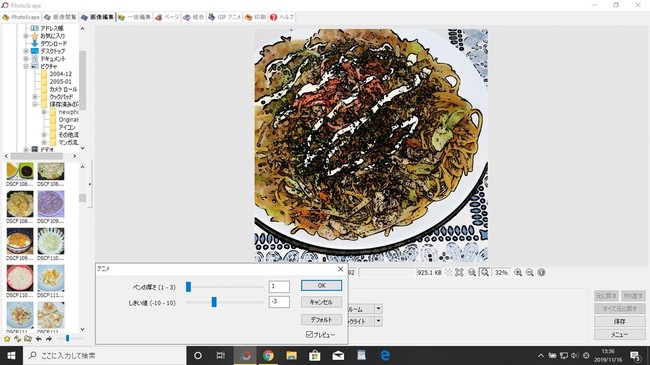This screenshot has height=365, width=650.
Task: Switch to the GIF アニメ tab
Action: (224, 17)
